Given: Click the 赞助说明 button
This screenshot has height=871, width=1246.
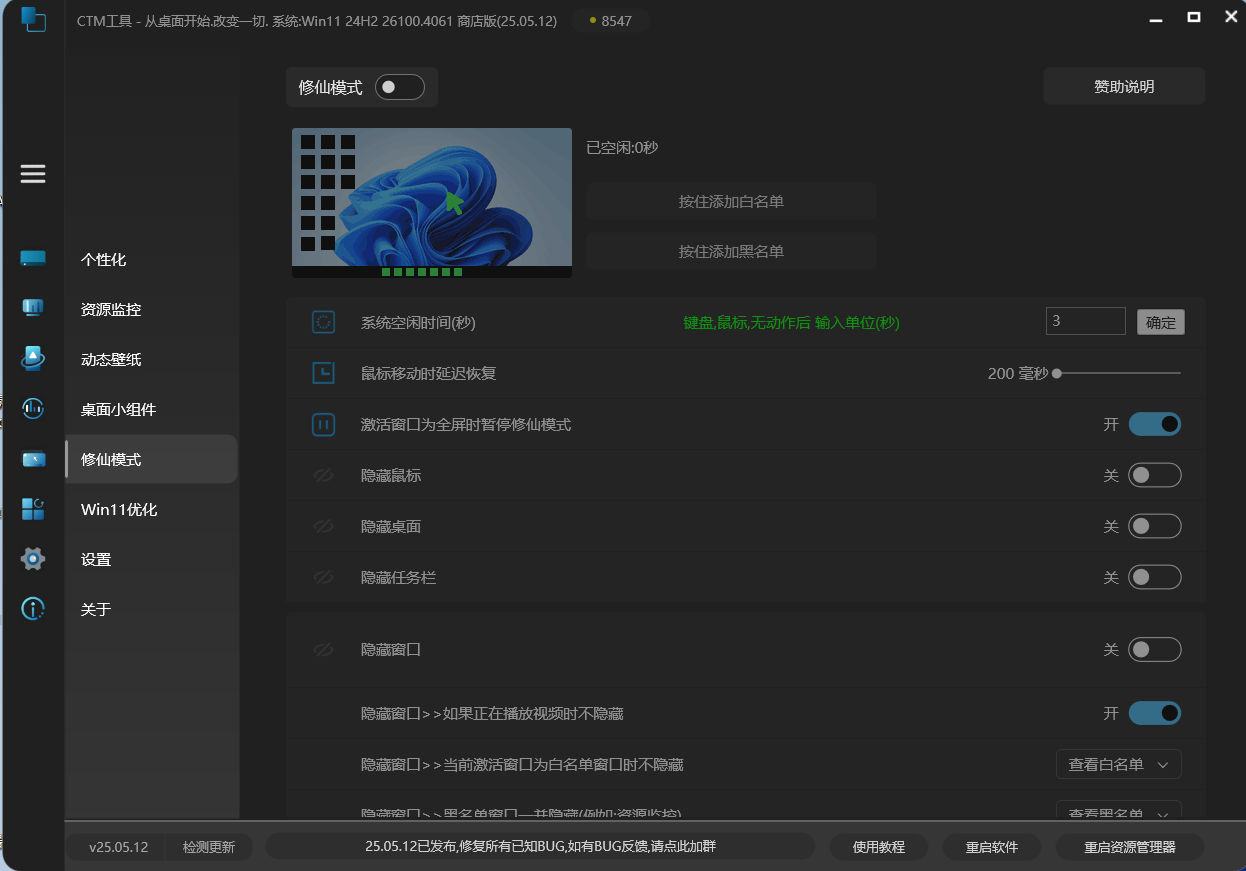Looking at the screenshot, I should [1124, 86].
